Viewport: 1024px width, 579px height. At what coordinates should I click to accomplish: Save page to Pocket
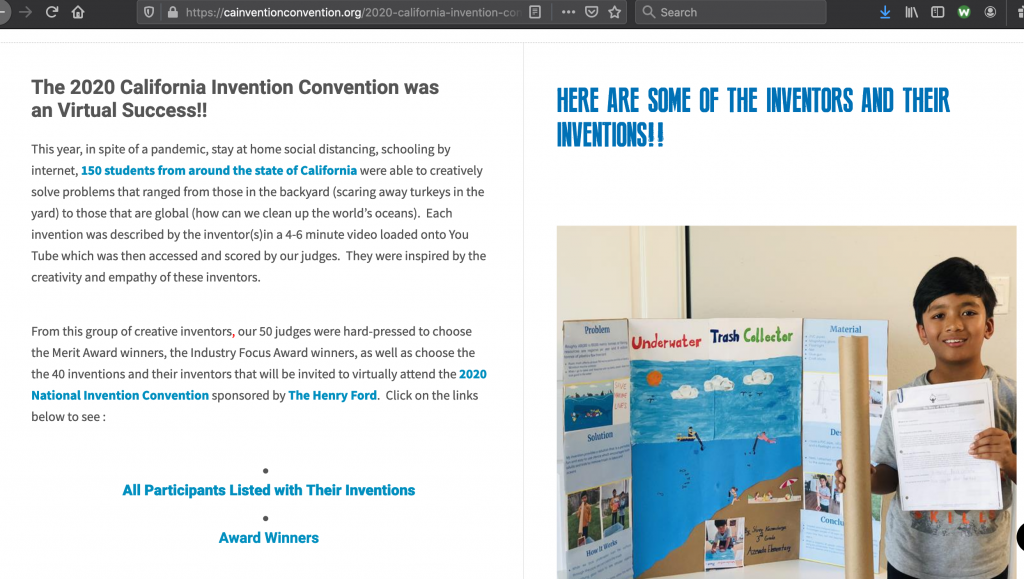coord(592,12)
